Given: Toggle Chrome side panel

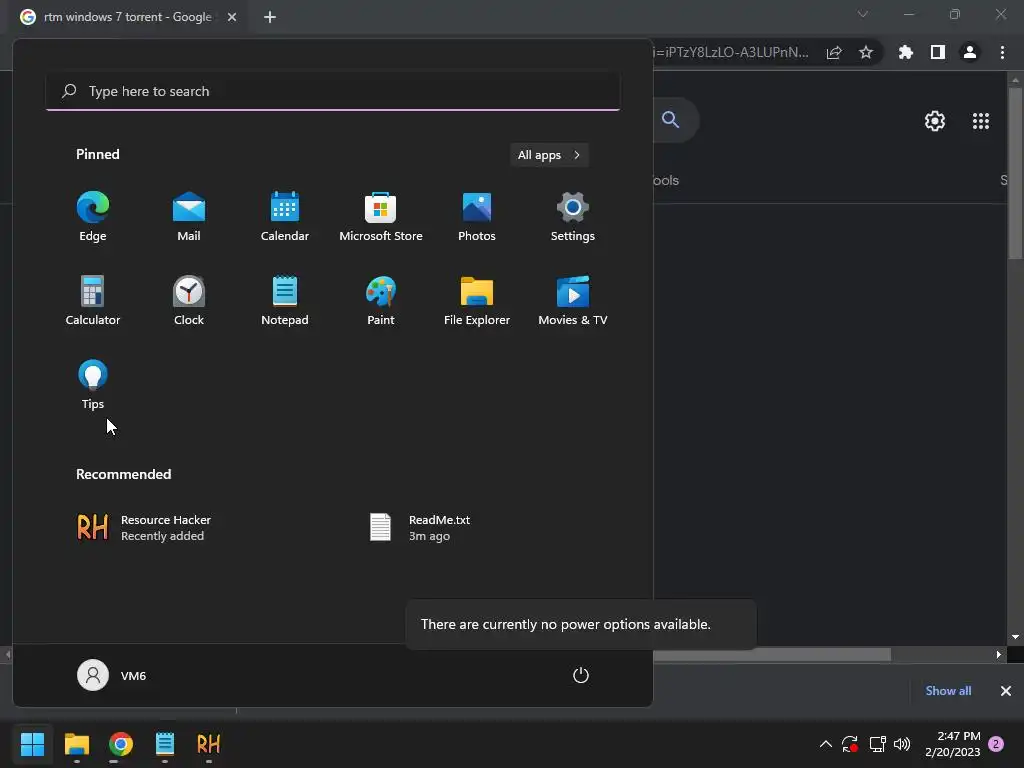Looking at the screenshot, I should (938, 52).
